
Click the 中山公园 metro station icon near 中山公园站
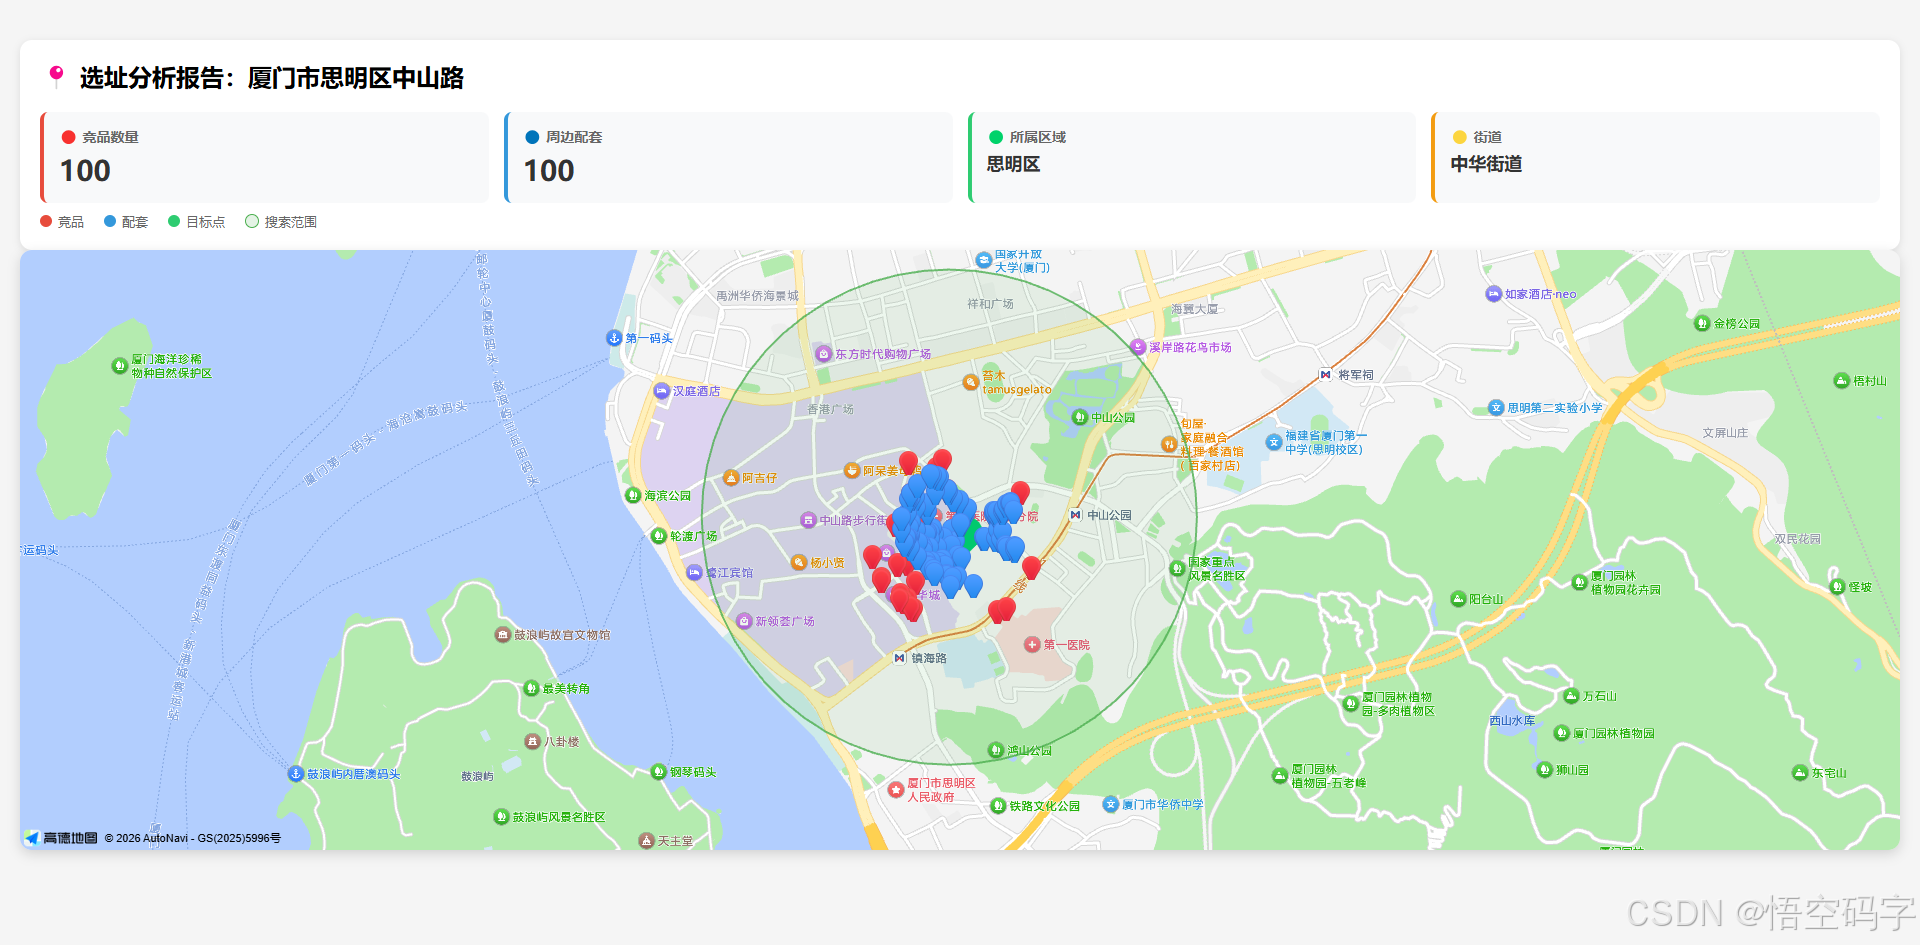click(1076, 515)
